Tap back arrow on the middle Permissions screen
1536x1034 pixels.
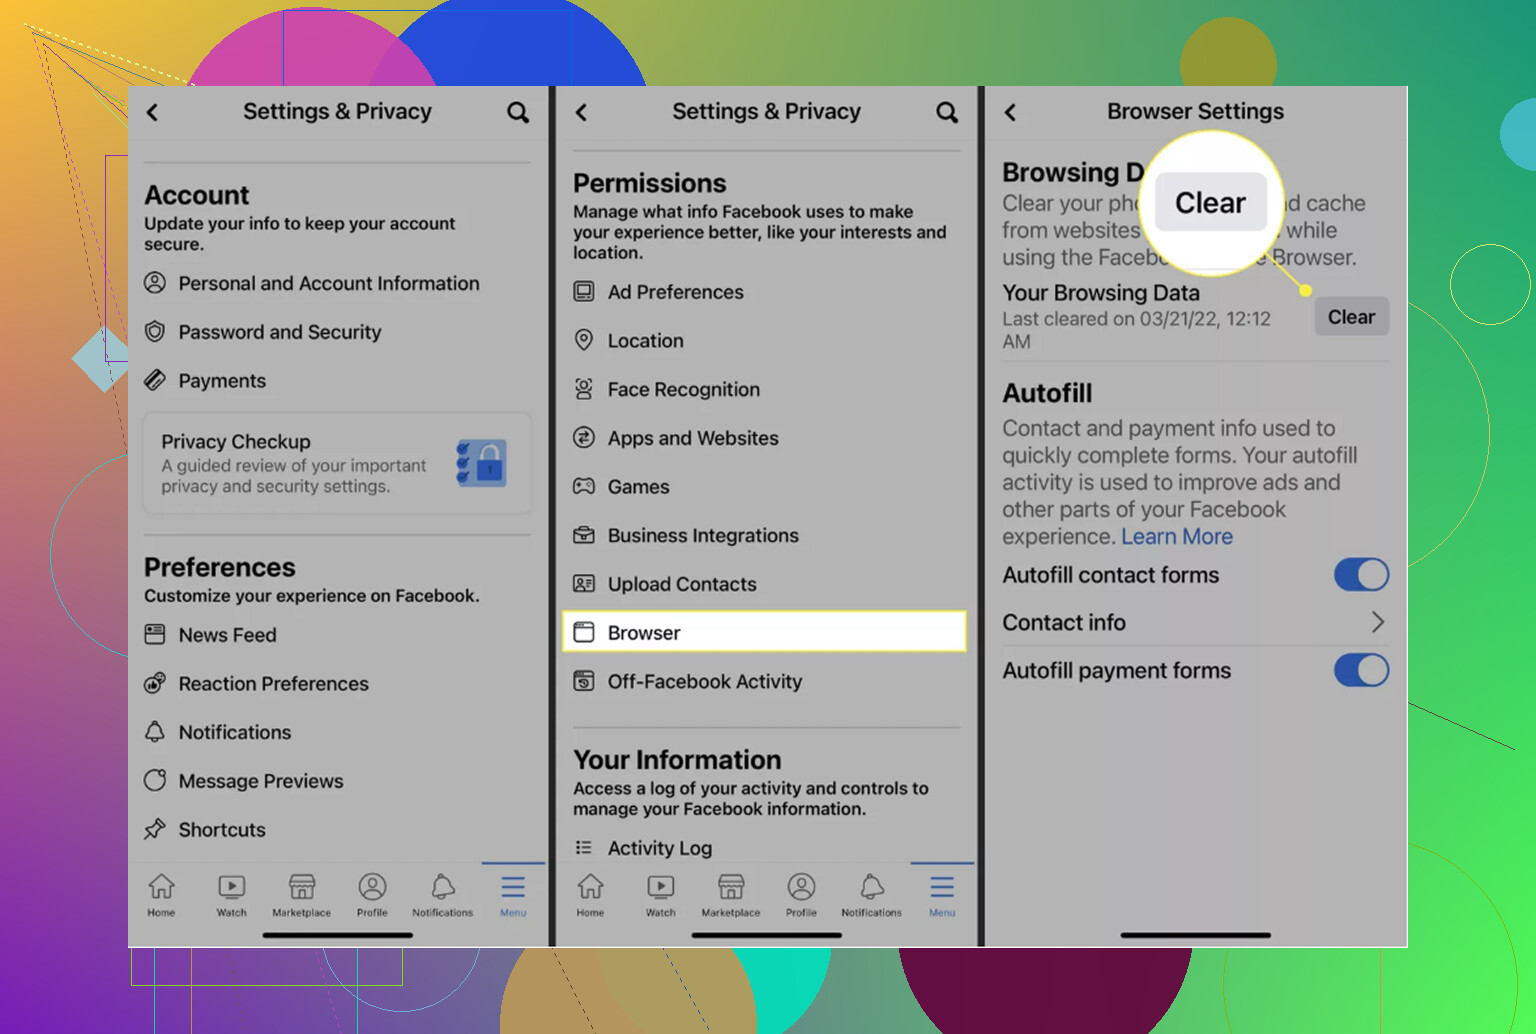click(x=581, y=112)
